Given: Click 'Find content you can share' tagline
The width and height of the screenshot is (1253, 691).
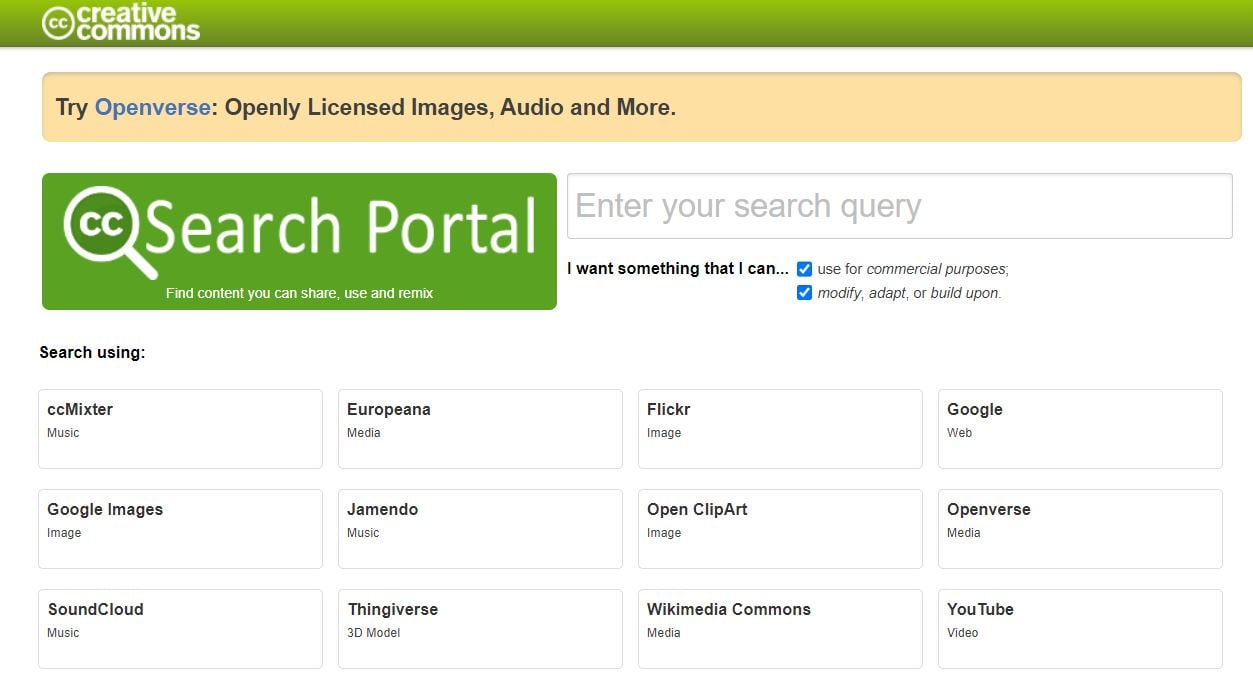Looking at the screenshot, I should pyautogui.click(x=299, y=294).
